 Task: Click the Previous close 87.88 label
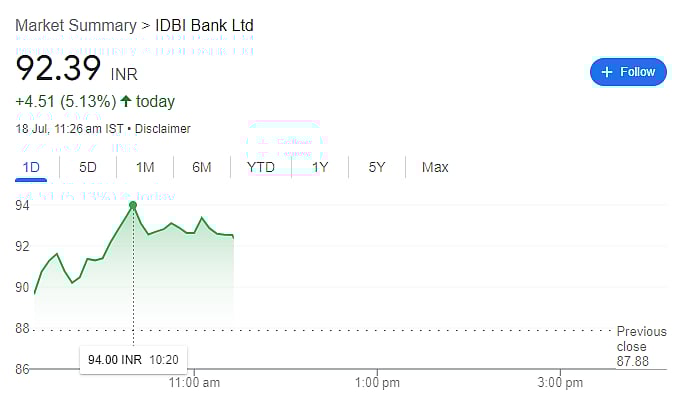click(640, 346)
